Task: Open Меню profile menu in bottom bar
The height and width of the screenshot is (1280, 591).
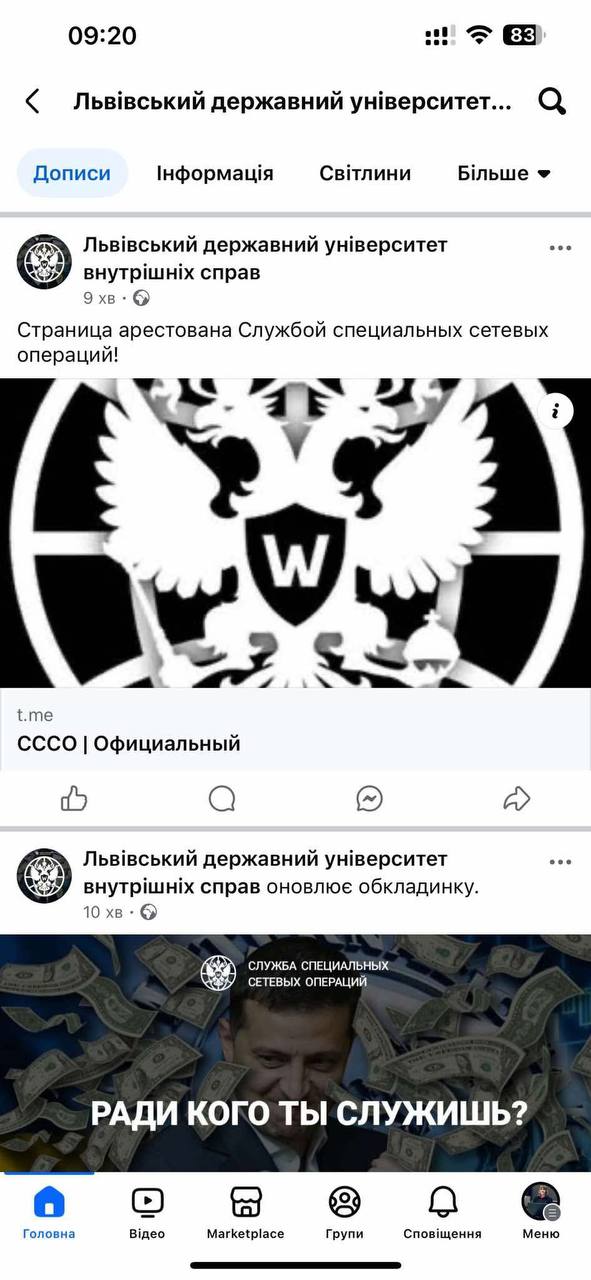Action: pyautogui.click(x=541, y=1213)
